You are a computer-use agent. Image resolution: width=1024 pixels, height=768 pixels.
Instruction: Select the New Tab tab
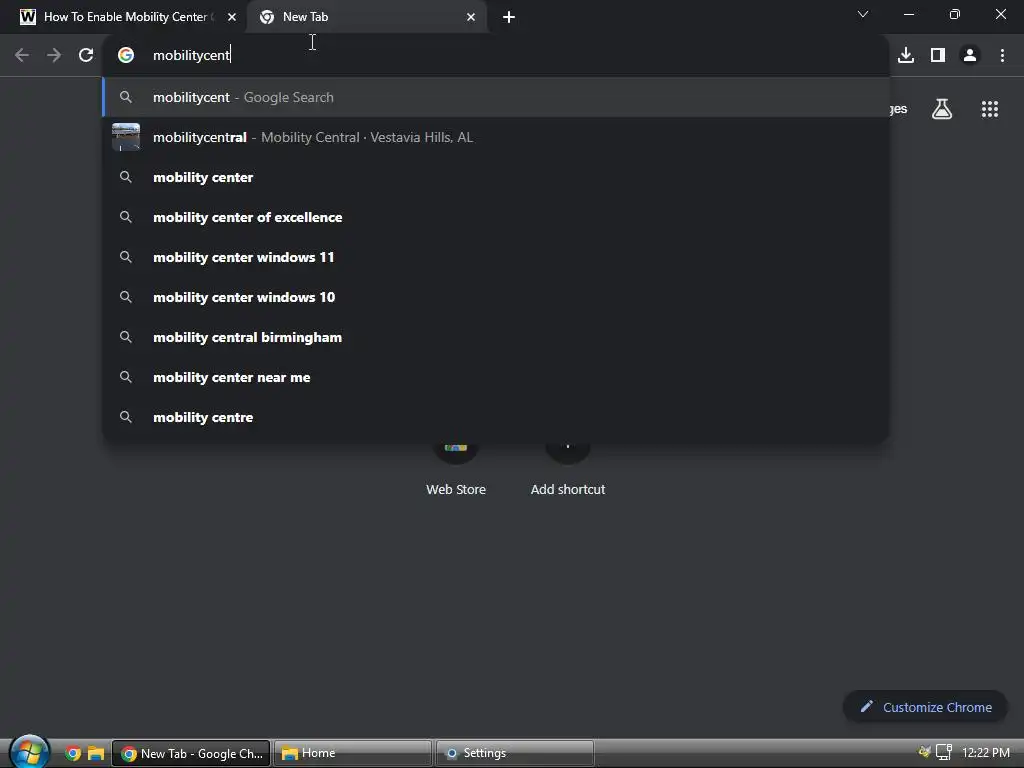[366, 17]
